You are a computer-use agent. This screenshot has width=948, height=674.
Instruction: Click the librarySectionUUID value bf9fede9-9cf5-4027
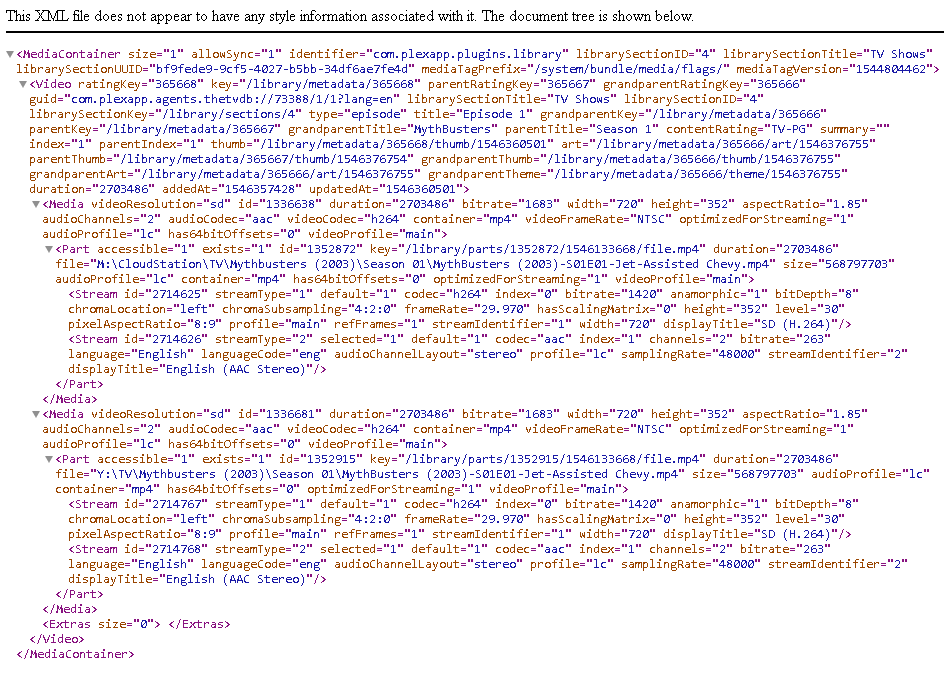281,69
